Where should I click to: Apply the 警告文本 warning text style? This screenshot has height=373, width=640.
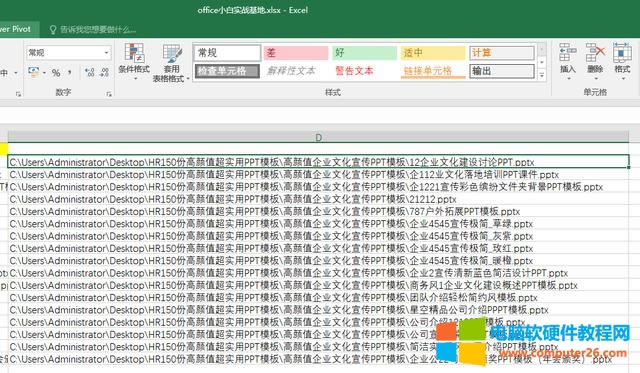(364, 71)
